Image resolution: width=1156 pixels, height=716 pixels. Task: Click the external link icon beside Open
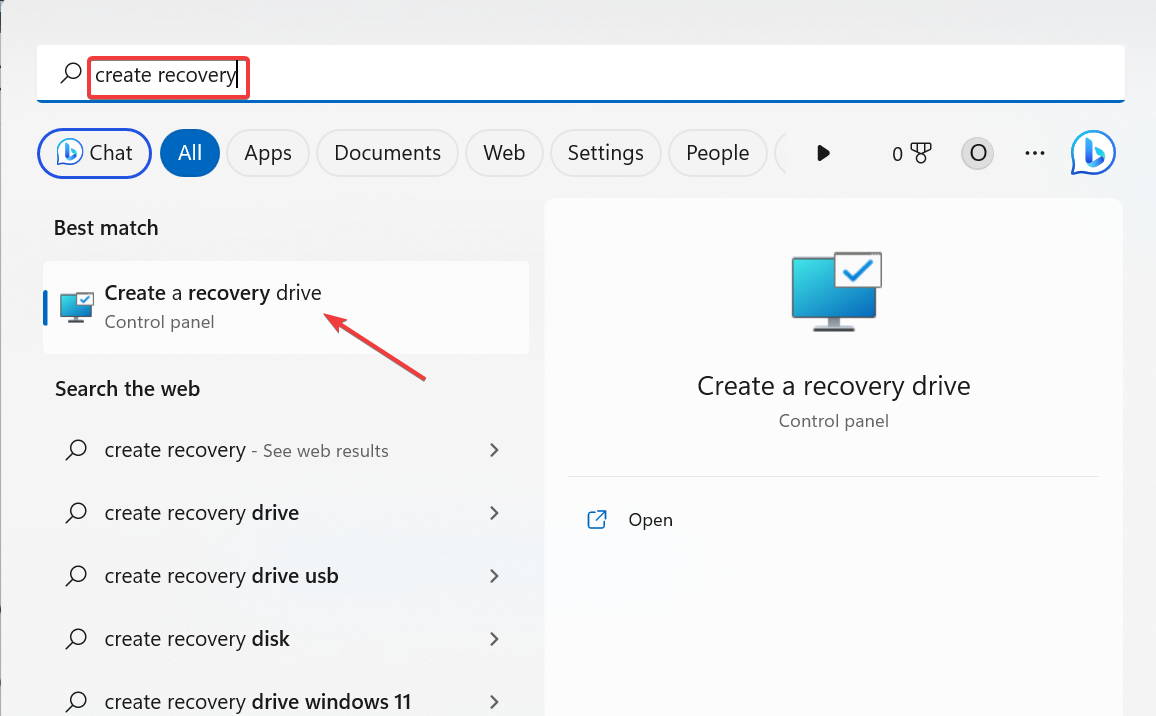tap(596, 519)
